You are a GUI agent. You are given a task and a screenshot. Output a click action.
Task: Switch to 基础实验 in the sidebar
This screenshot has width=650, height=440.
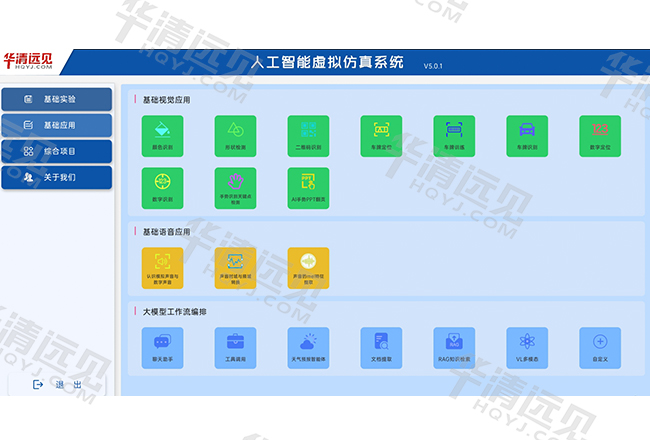56,99
